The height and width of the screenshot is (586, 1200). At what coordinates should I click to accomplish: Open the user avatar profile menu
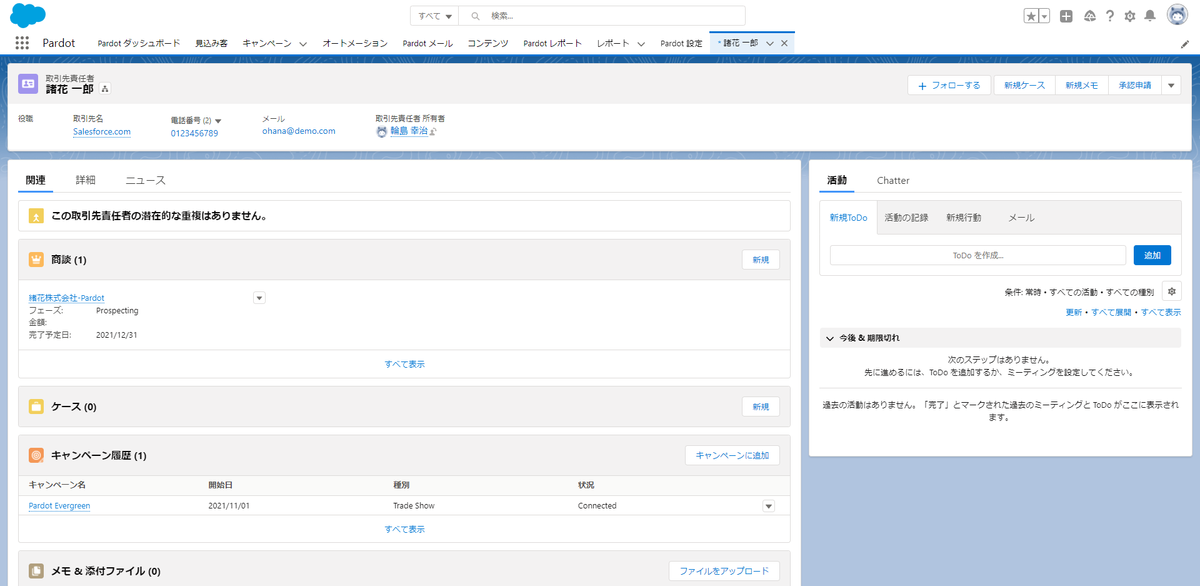(1177, 15)
